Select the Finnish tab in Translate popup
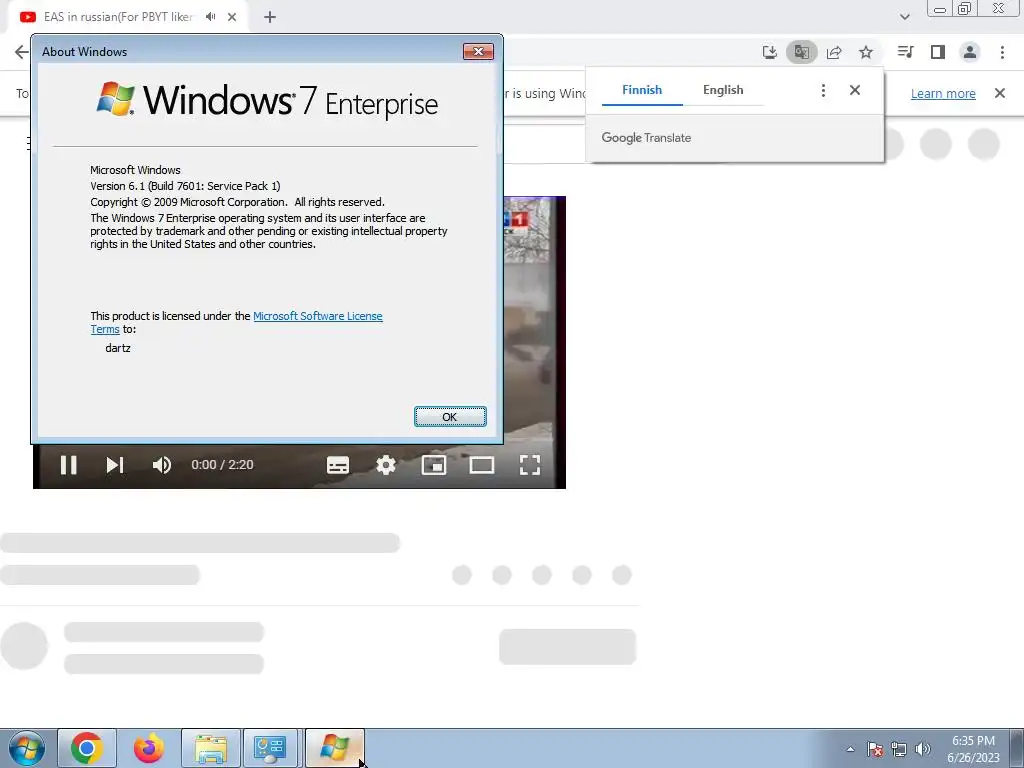The width and height of the screenshot is (1024, 768). (x=642, y=90)
